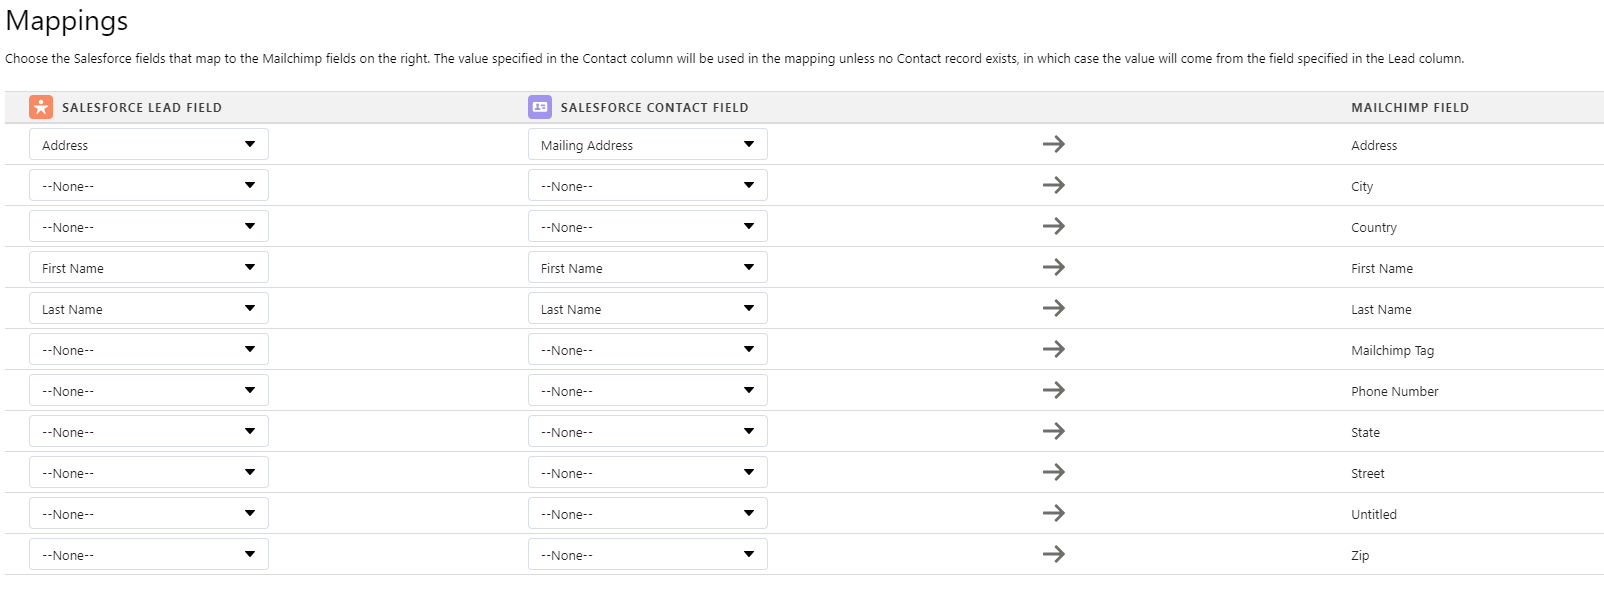Click the arrow icon in Zip row

pos(1053,554)
